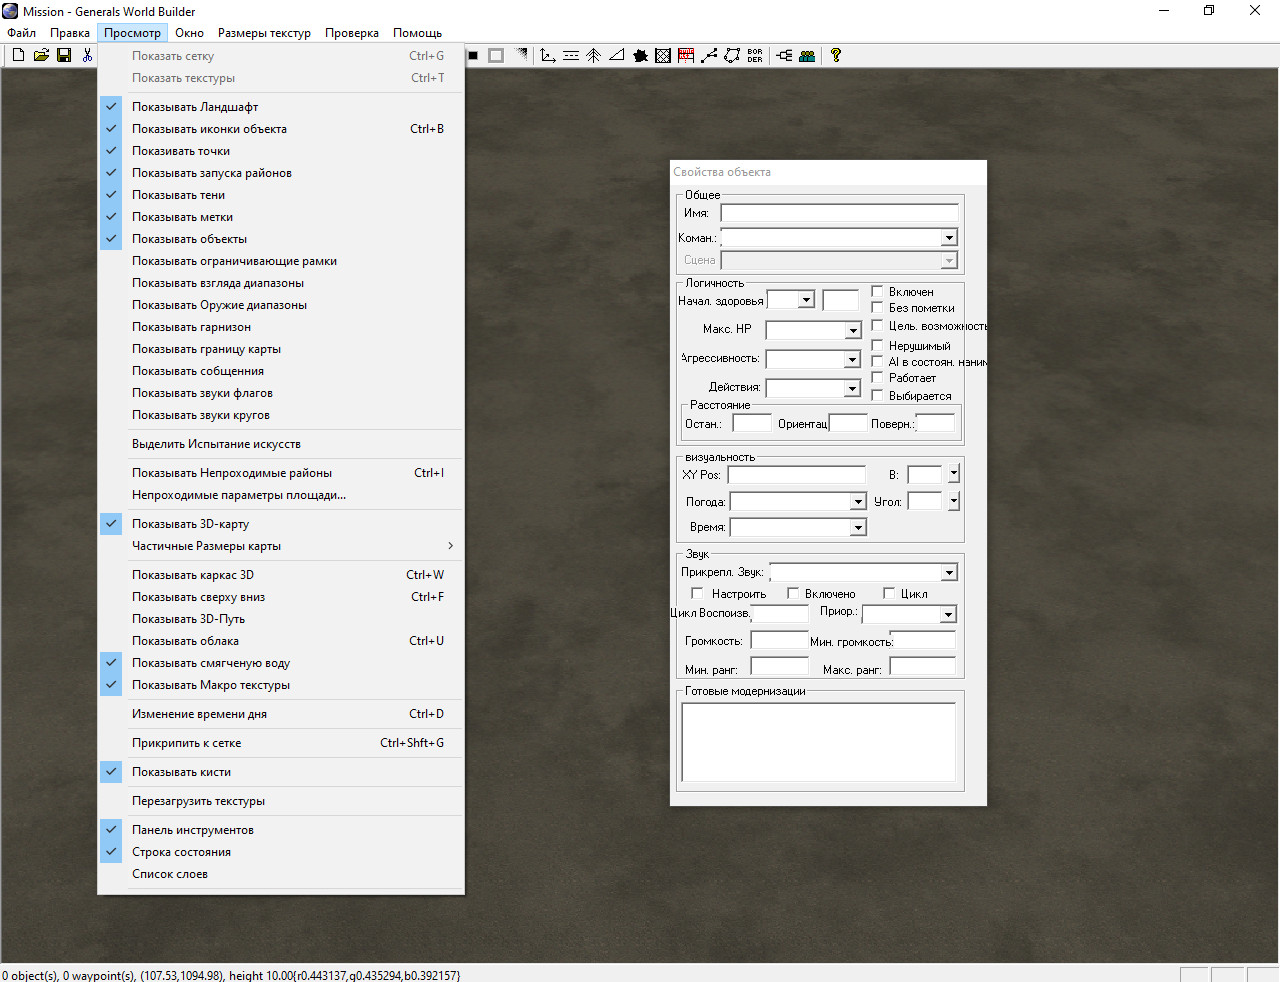Click the New file icon
The height and width of the screenshot is (982, 1280).
[18, 56]
